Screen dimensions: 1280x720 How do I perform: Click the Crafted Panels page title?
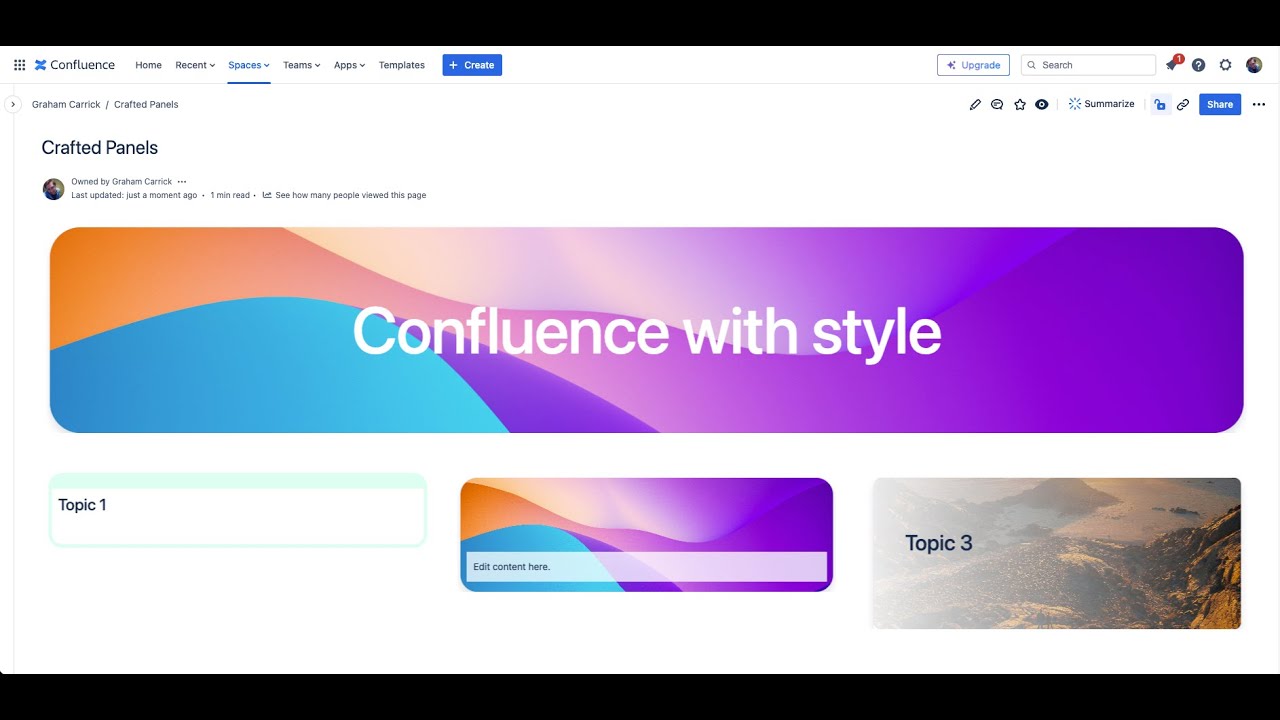click(100, 148)
